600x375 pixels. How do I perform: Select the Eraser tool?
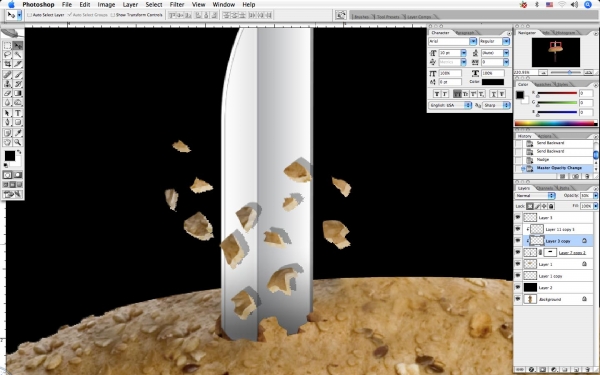(8, 93)
